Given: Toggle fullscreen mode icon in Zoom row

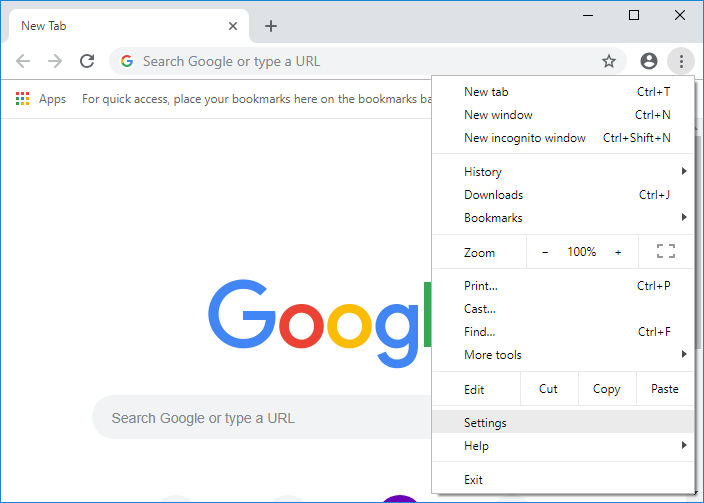Looking at the screenshot, I should 666,252.
